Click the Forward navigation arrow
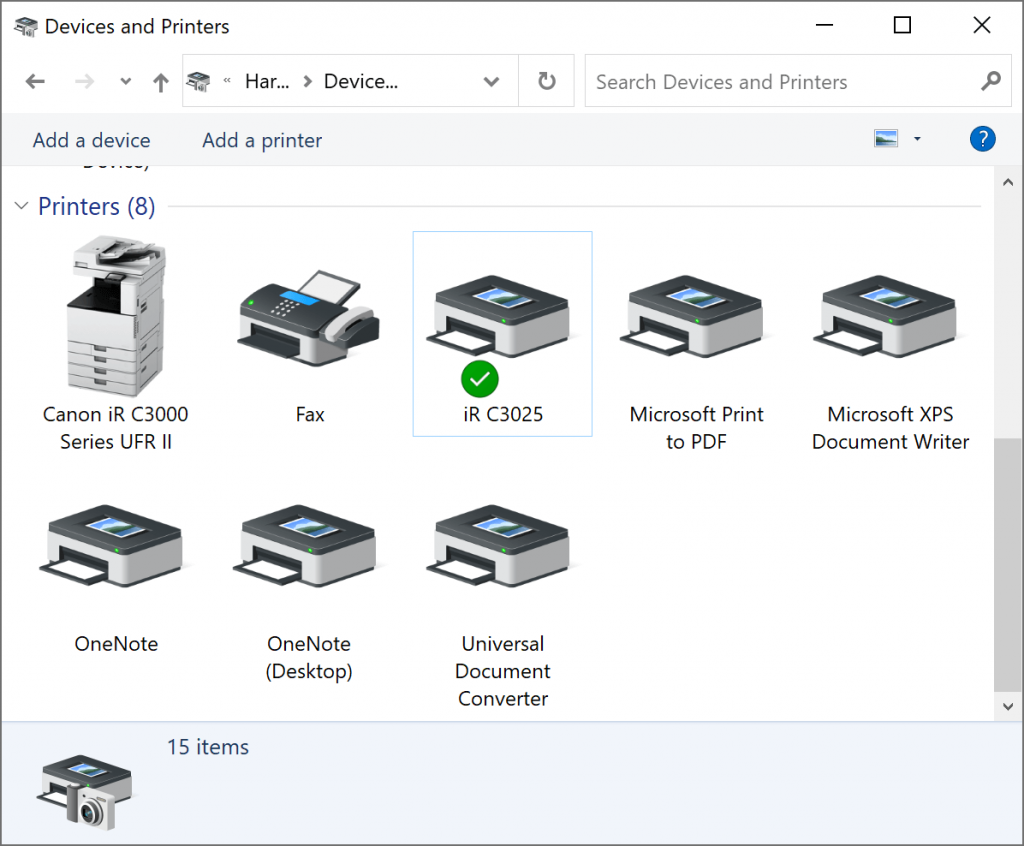Viewport: 1024px width, 846px height. (84, 82)
